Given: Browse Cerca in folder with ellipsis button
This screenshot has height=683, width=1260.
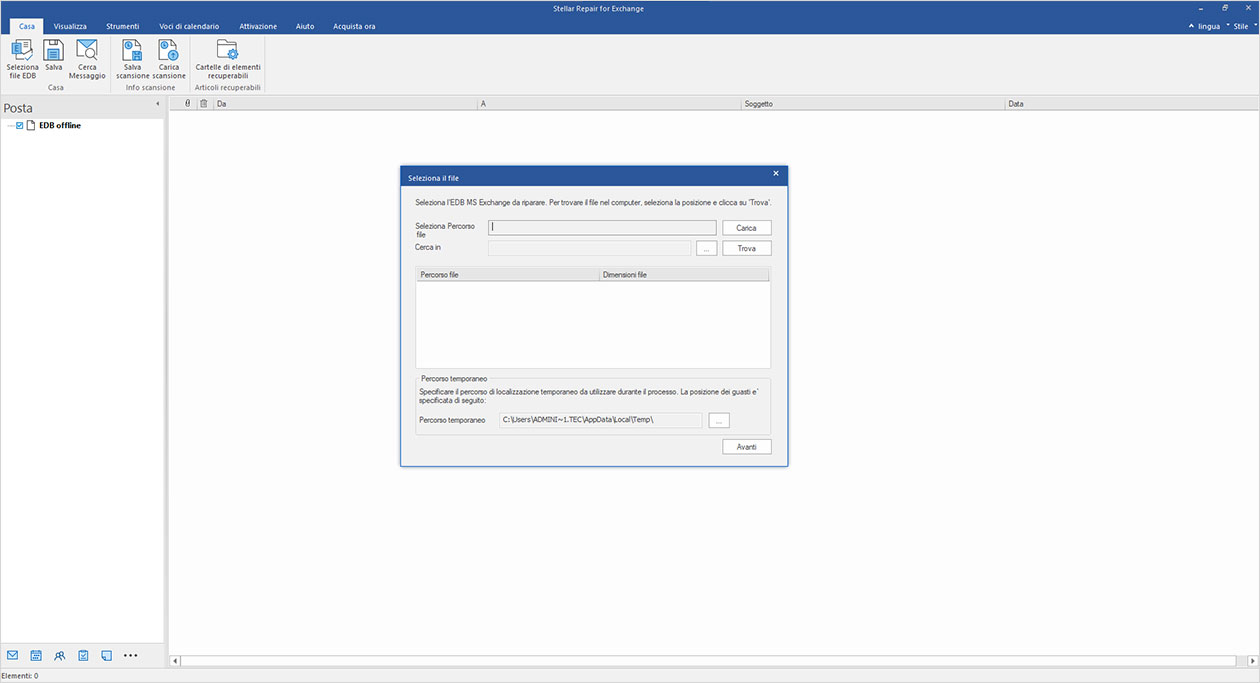Looking at the screenshot, I should 706,248.
